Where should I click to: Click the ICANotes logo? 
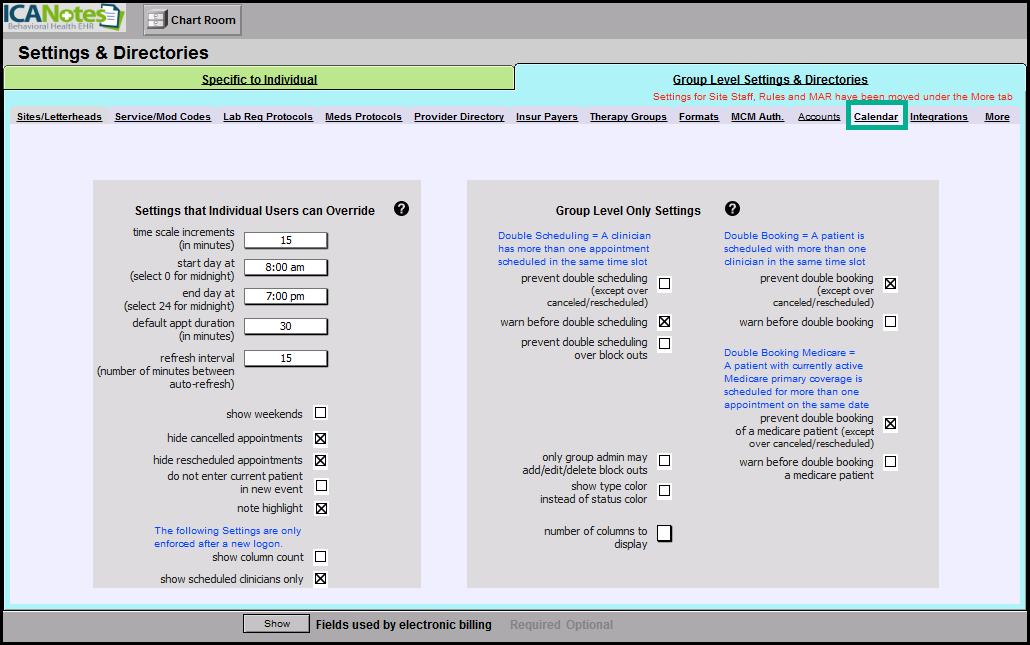pos(64,19)
